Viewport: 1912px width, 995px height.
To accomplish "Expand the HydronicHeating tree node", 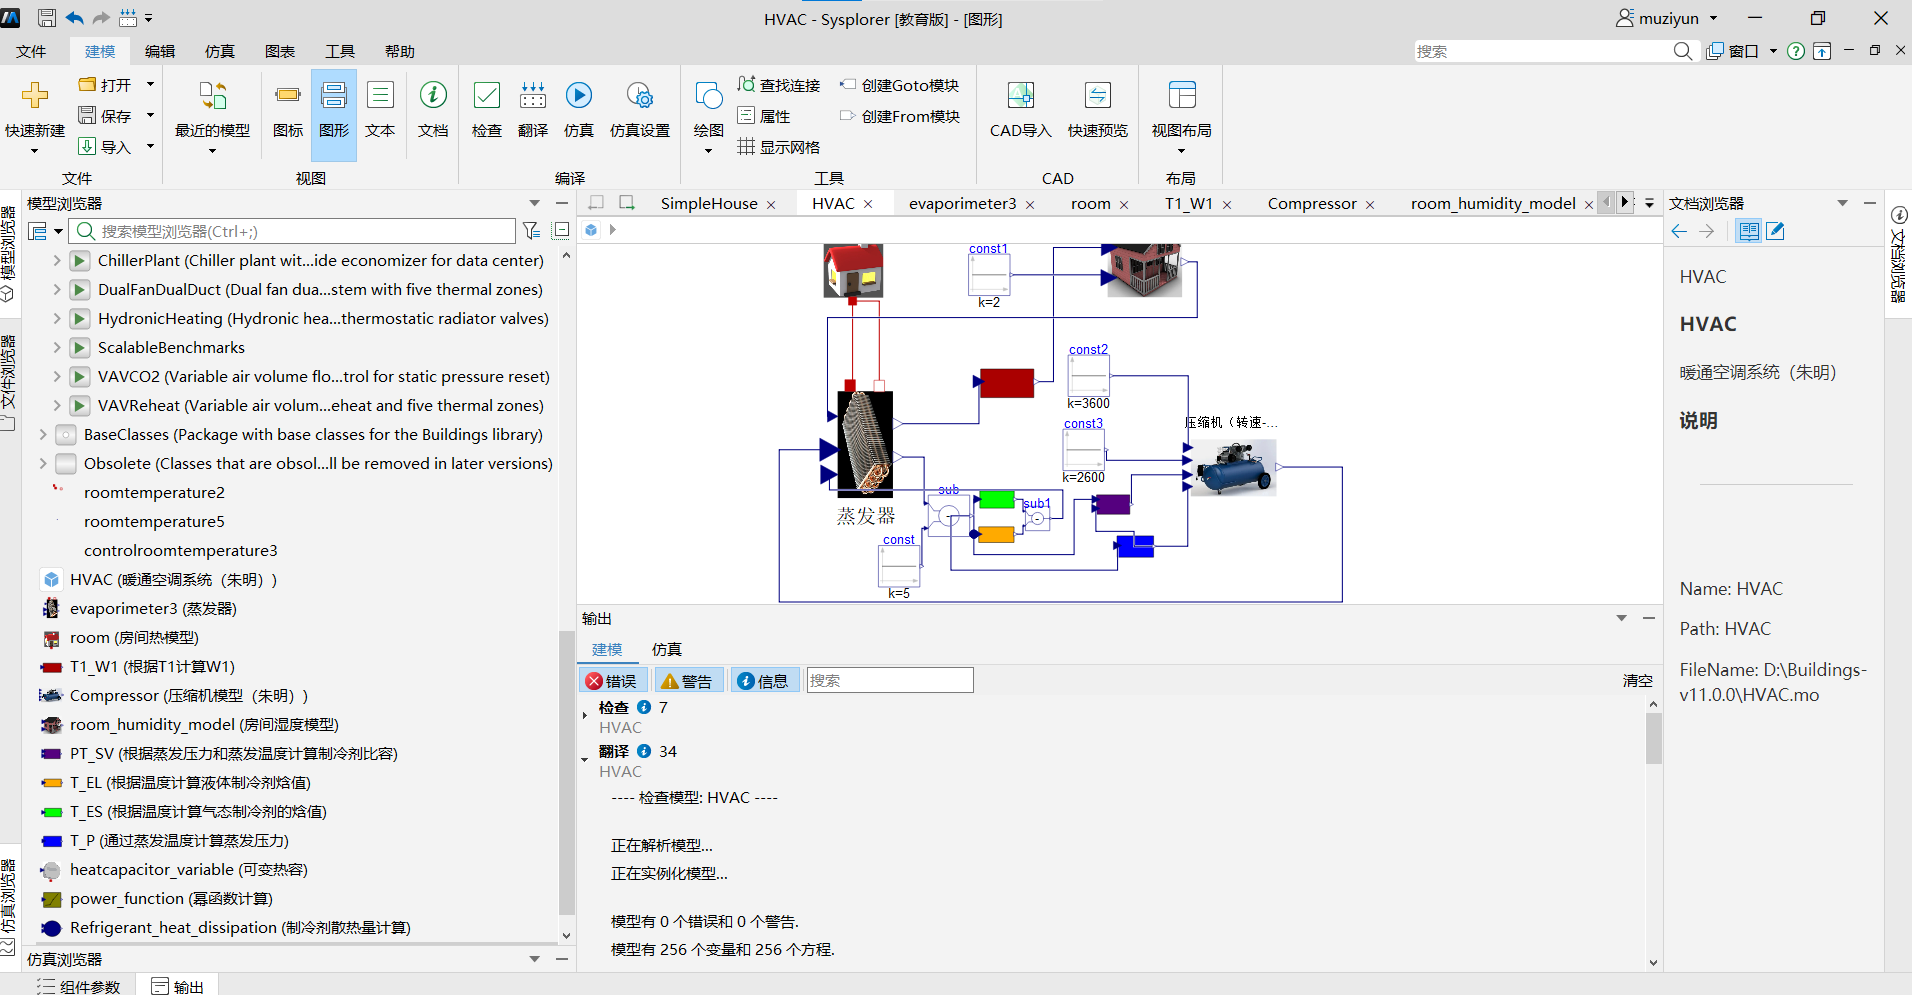I will coord(57,318).
